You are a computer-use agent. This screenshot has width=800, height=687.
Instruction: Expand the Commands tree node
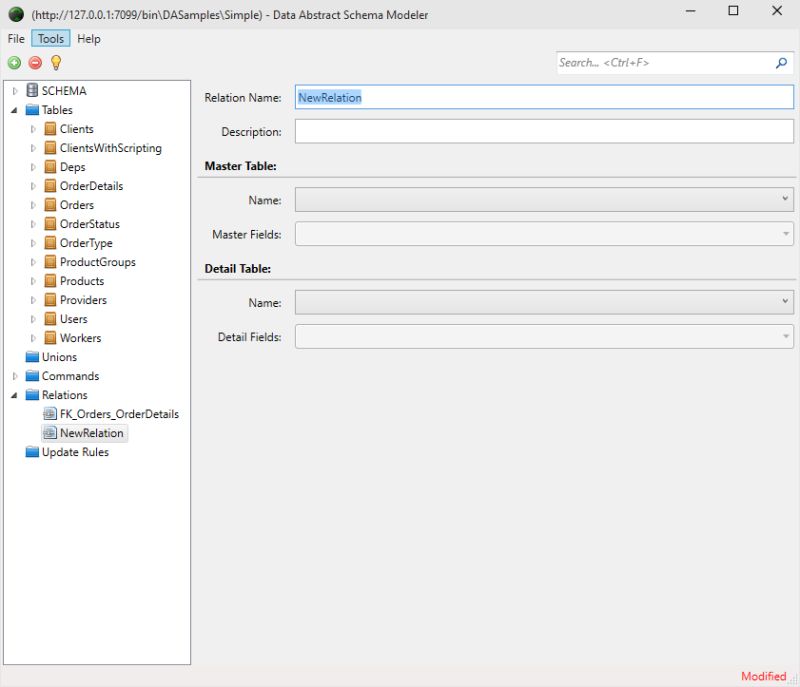[x=15, y=376]
